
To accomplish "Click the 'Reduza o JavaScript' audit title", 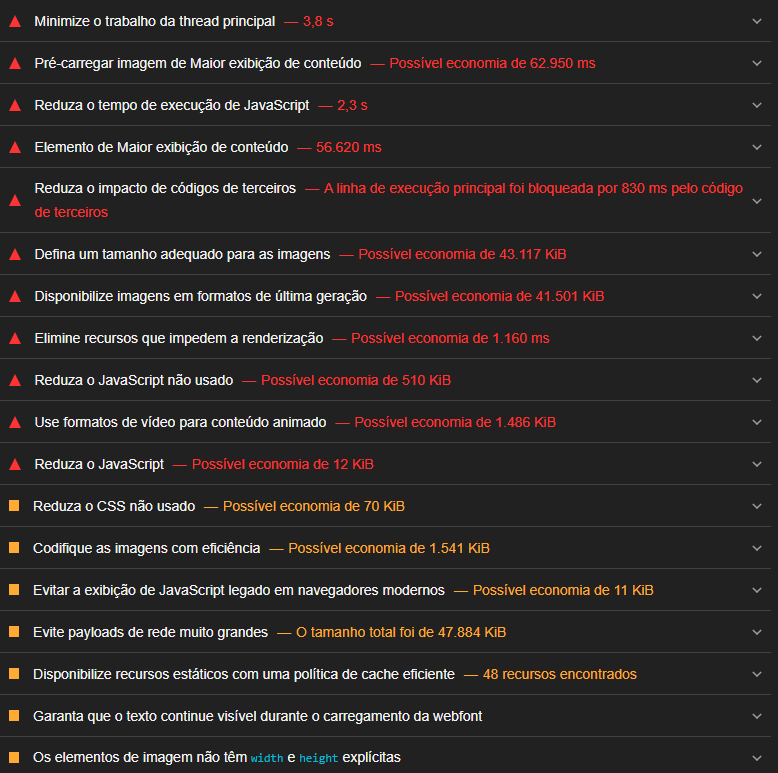I will tap(99, 464).
